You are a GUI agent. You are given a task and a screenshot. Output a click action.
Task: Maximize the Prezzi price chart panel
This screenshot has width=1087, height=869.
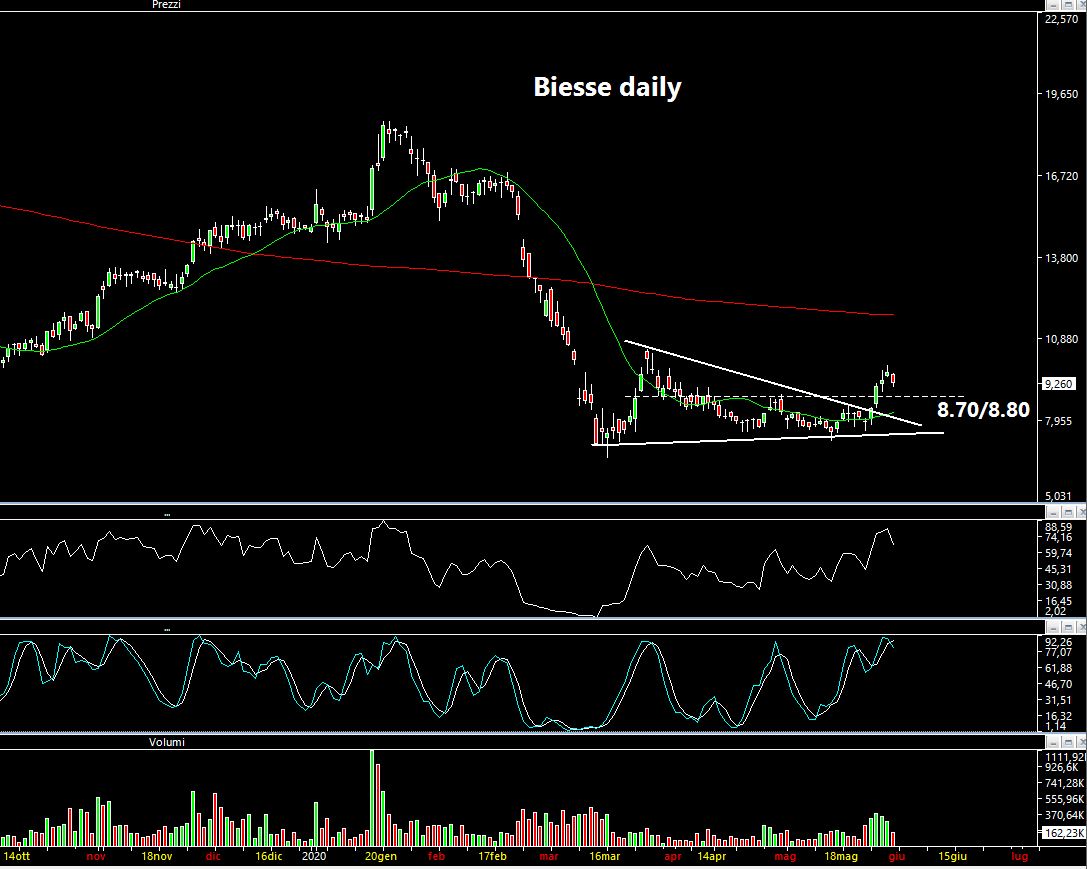point(1066,5)
